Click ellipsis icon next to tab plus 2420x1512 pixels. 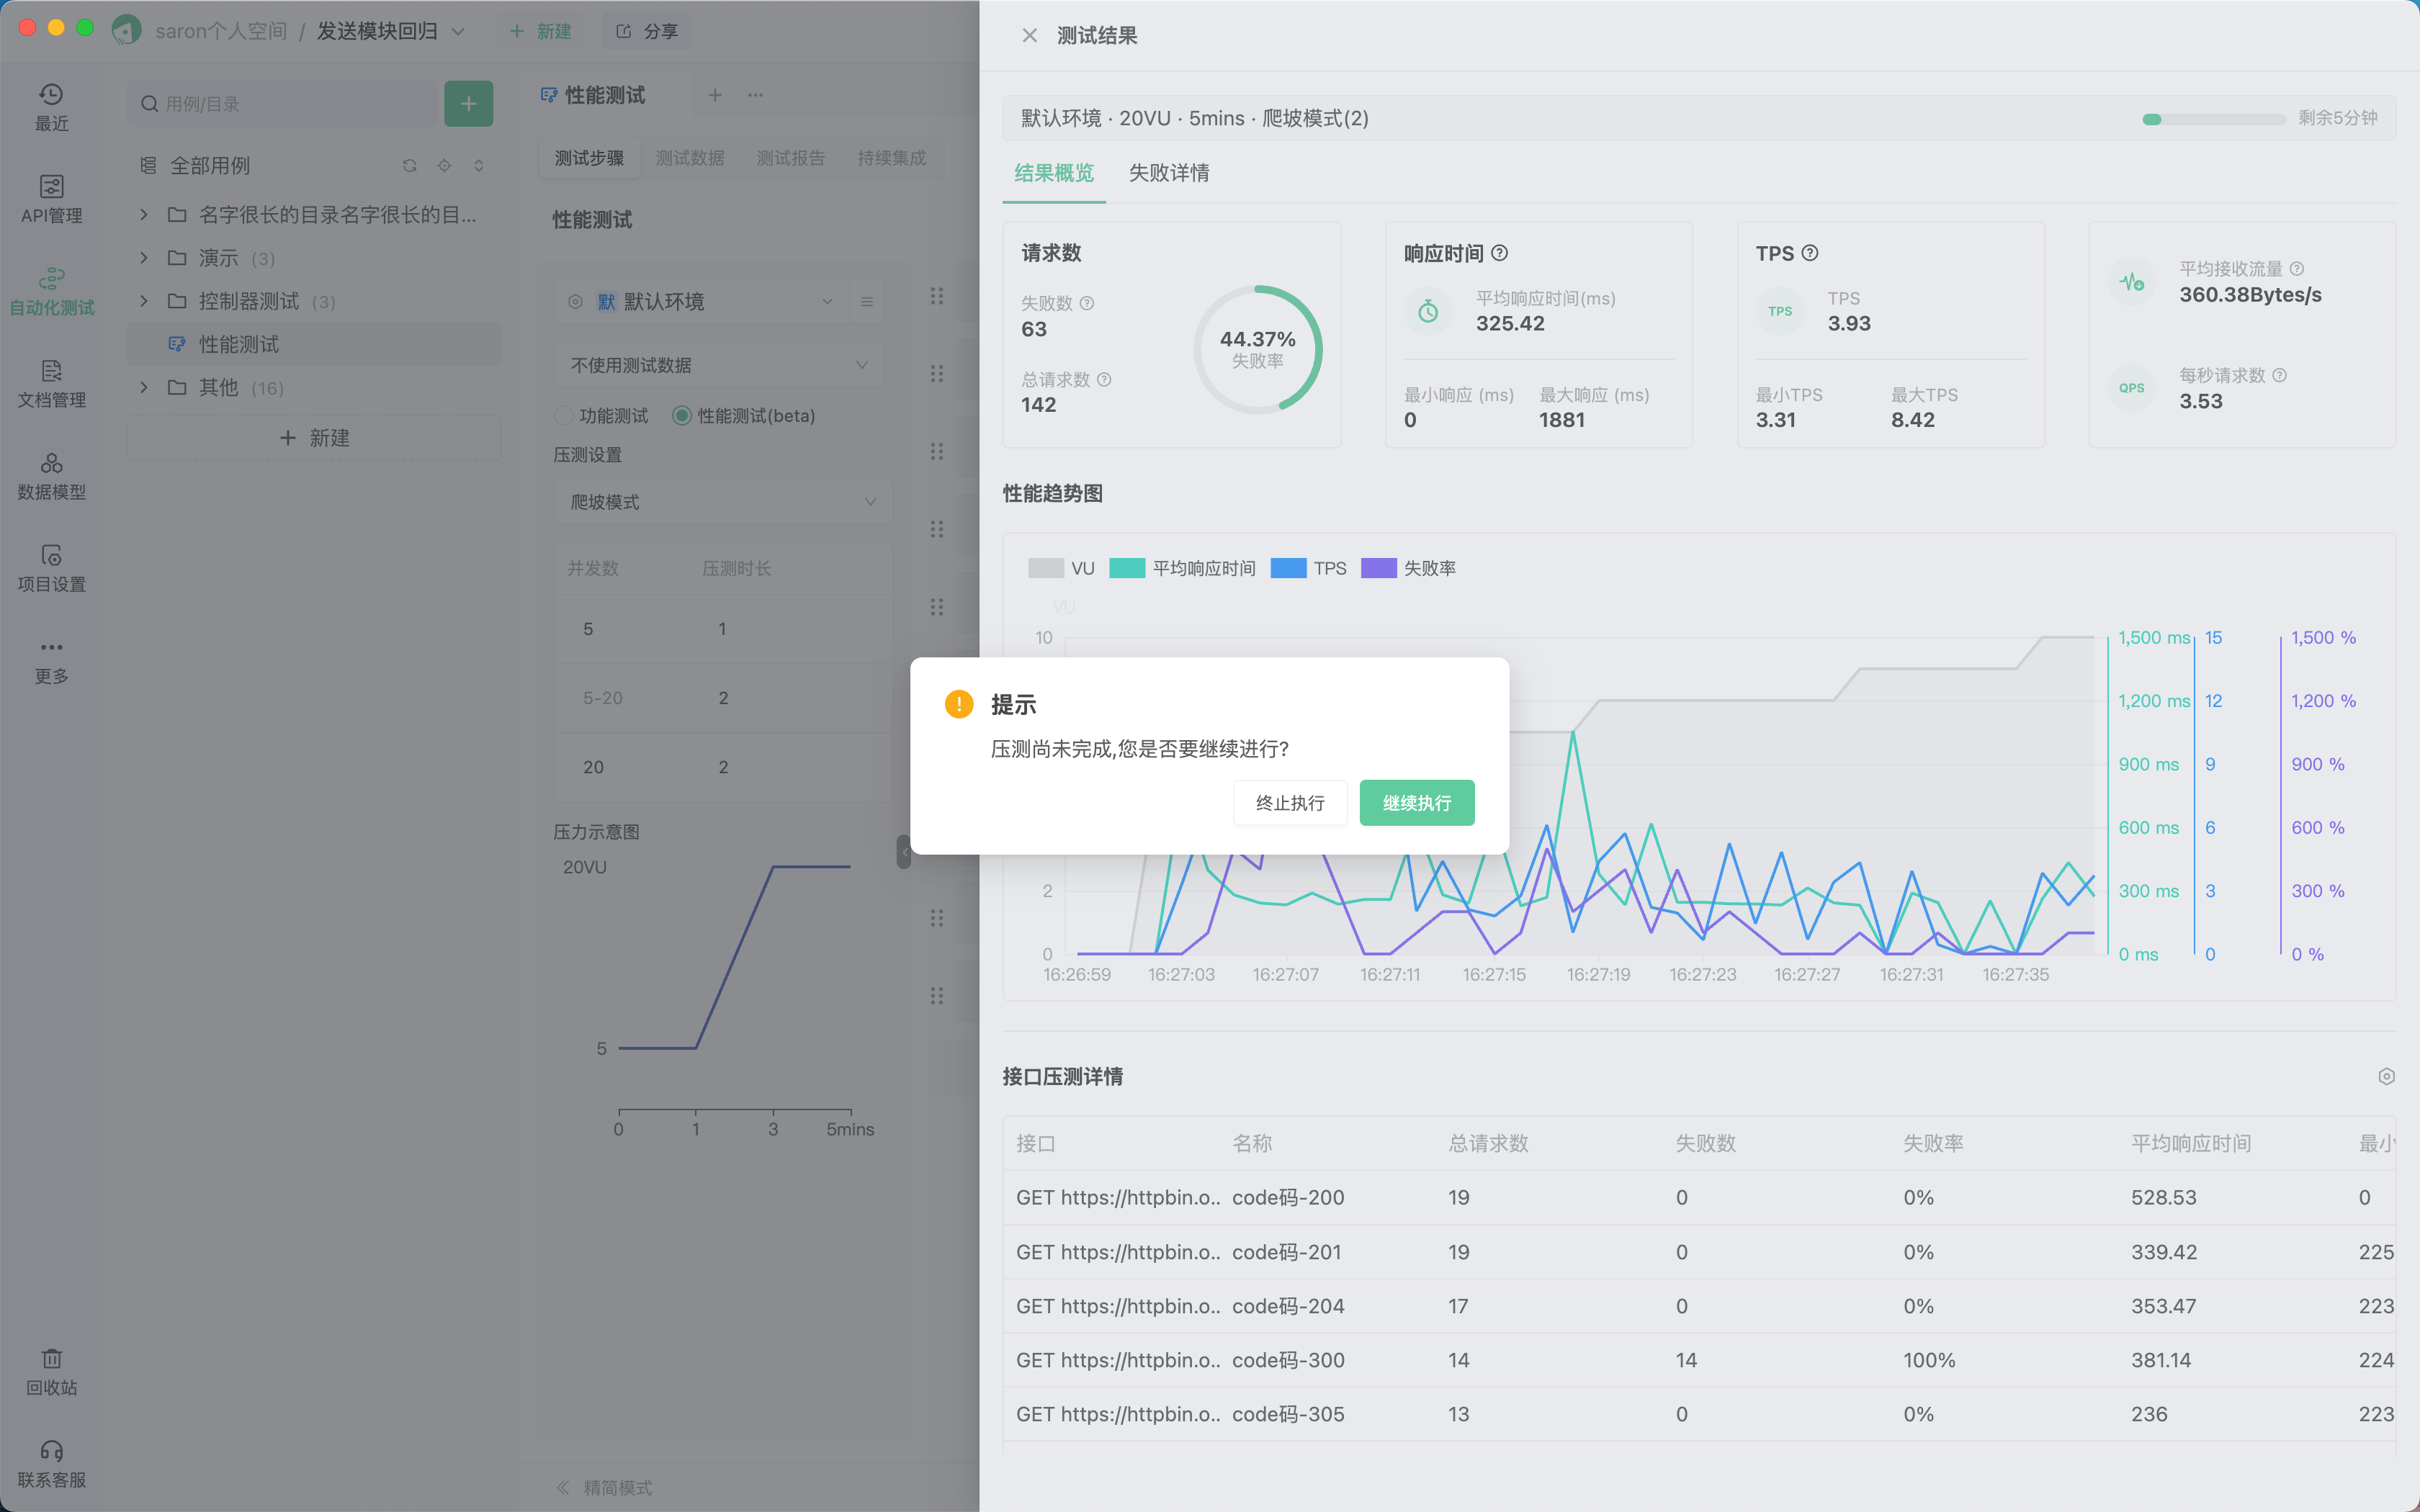pyautogui.click(x=755, y=95)
